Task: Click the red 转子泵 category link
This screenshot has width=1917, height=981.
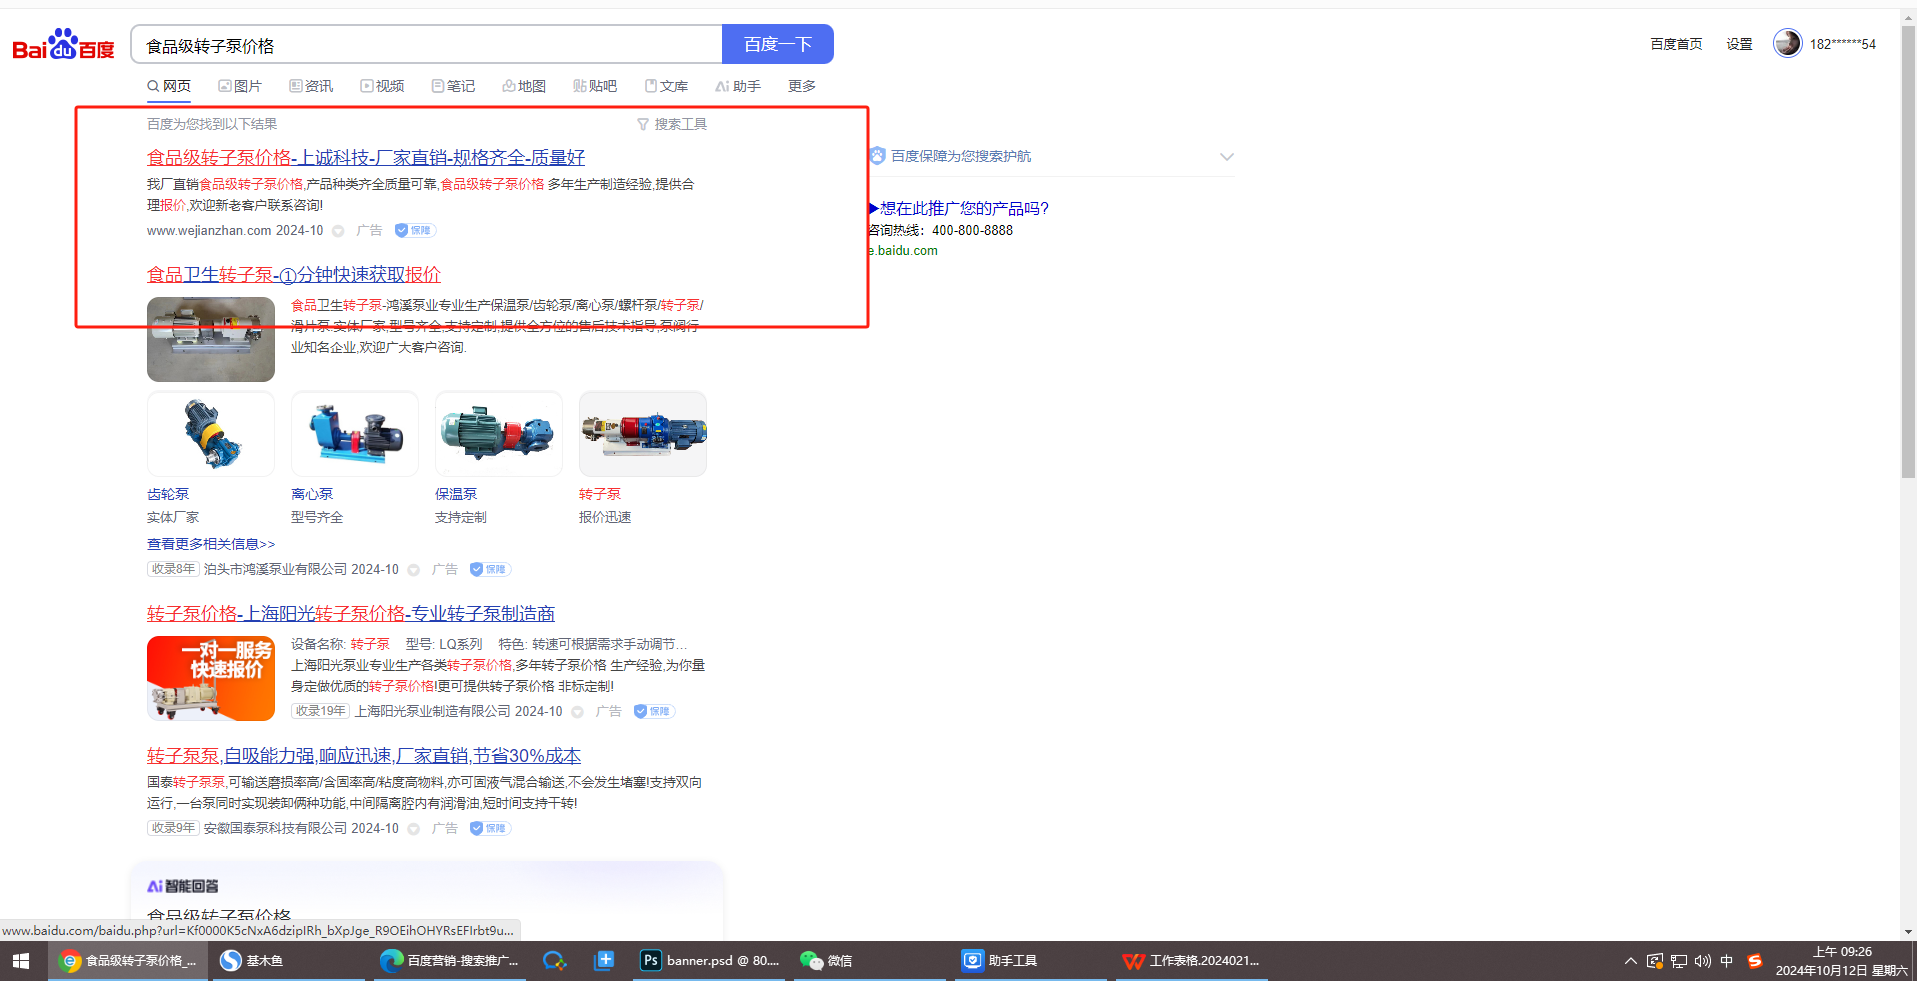Action: (x=600, y=494)
